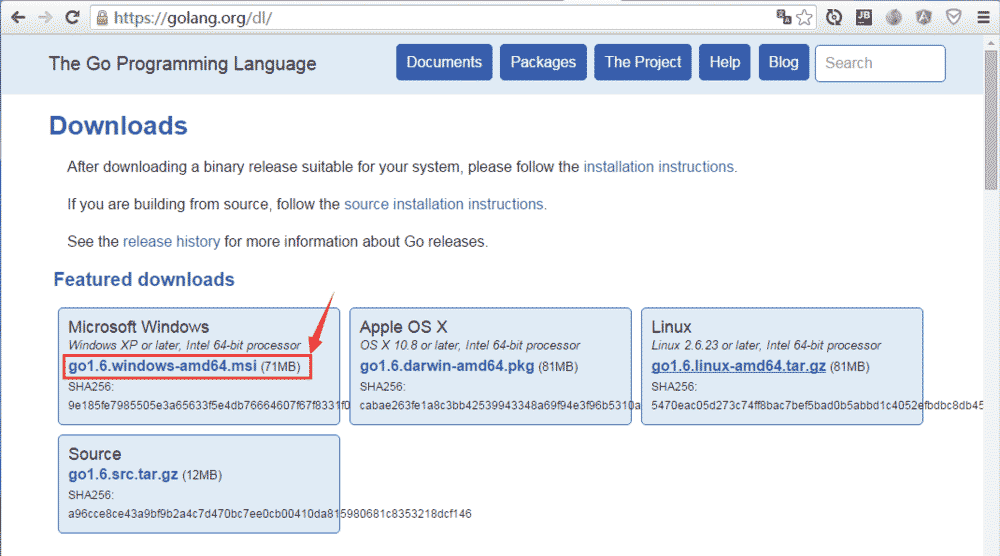
Task: Open the Blog menu button
Action: pyautogui.click(x=784, y=62)
